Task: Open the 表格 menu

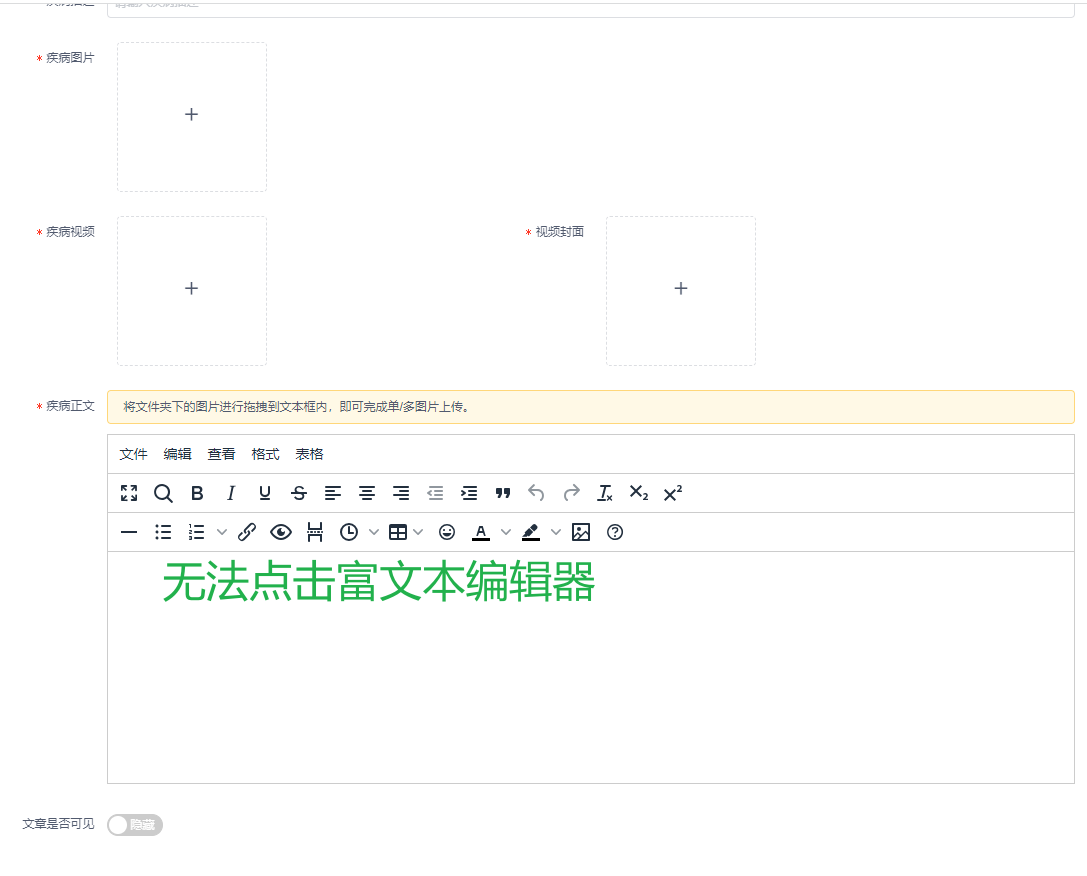Action: tap(309, 453)
